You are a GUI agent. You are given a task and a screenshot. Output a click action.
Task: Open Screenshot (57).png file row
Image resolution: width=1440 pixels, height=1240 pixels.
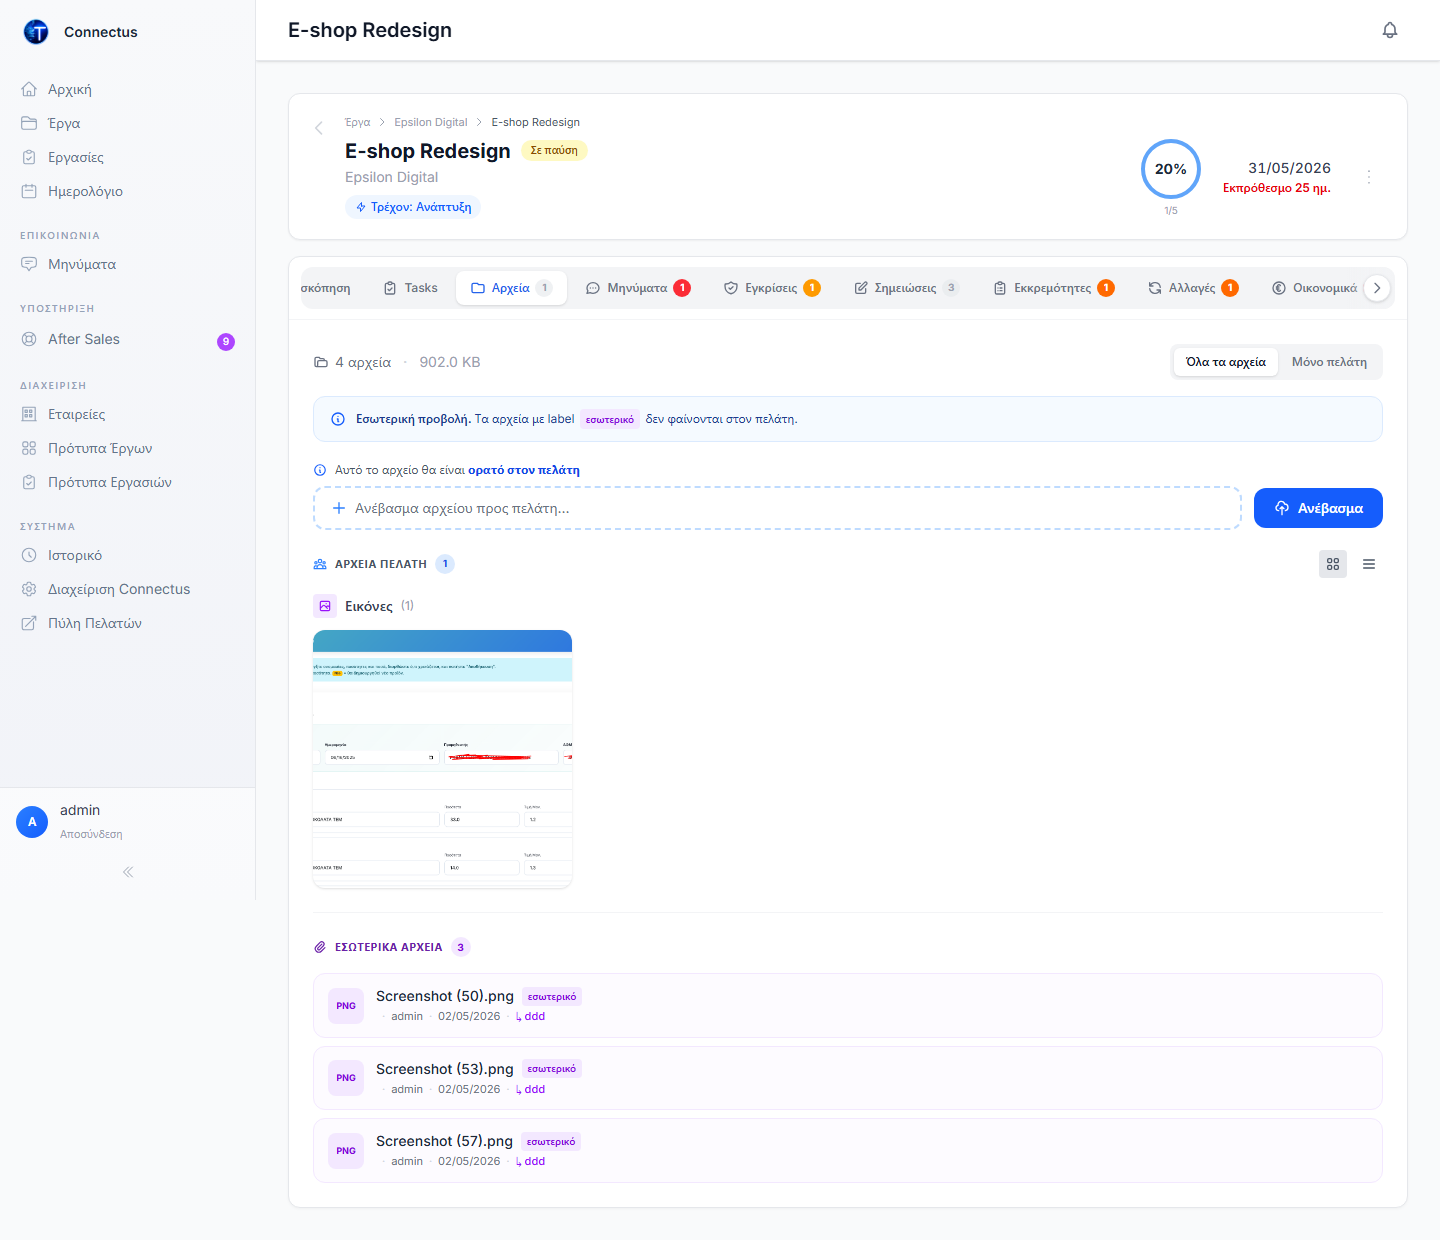tap(848, 1151)
